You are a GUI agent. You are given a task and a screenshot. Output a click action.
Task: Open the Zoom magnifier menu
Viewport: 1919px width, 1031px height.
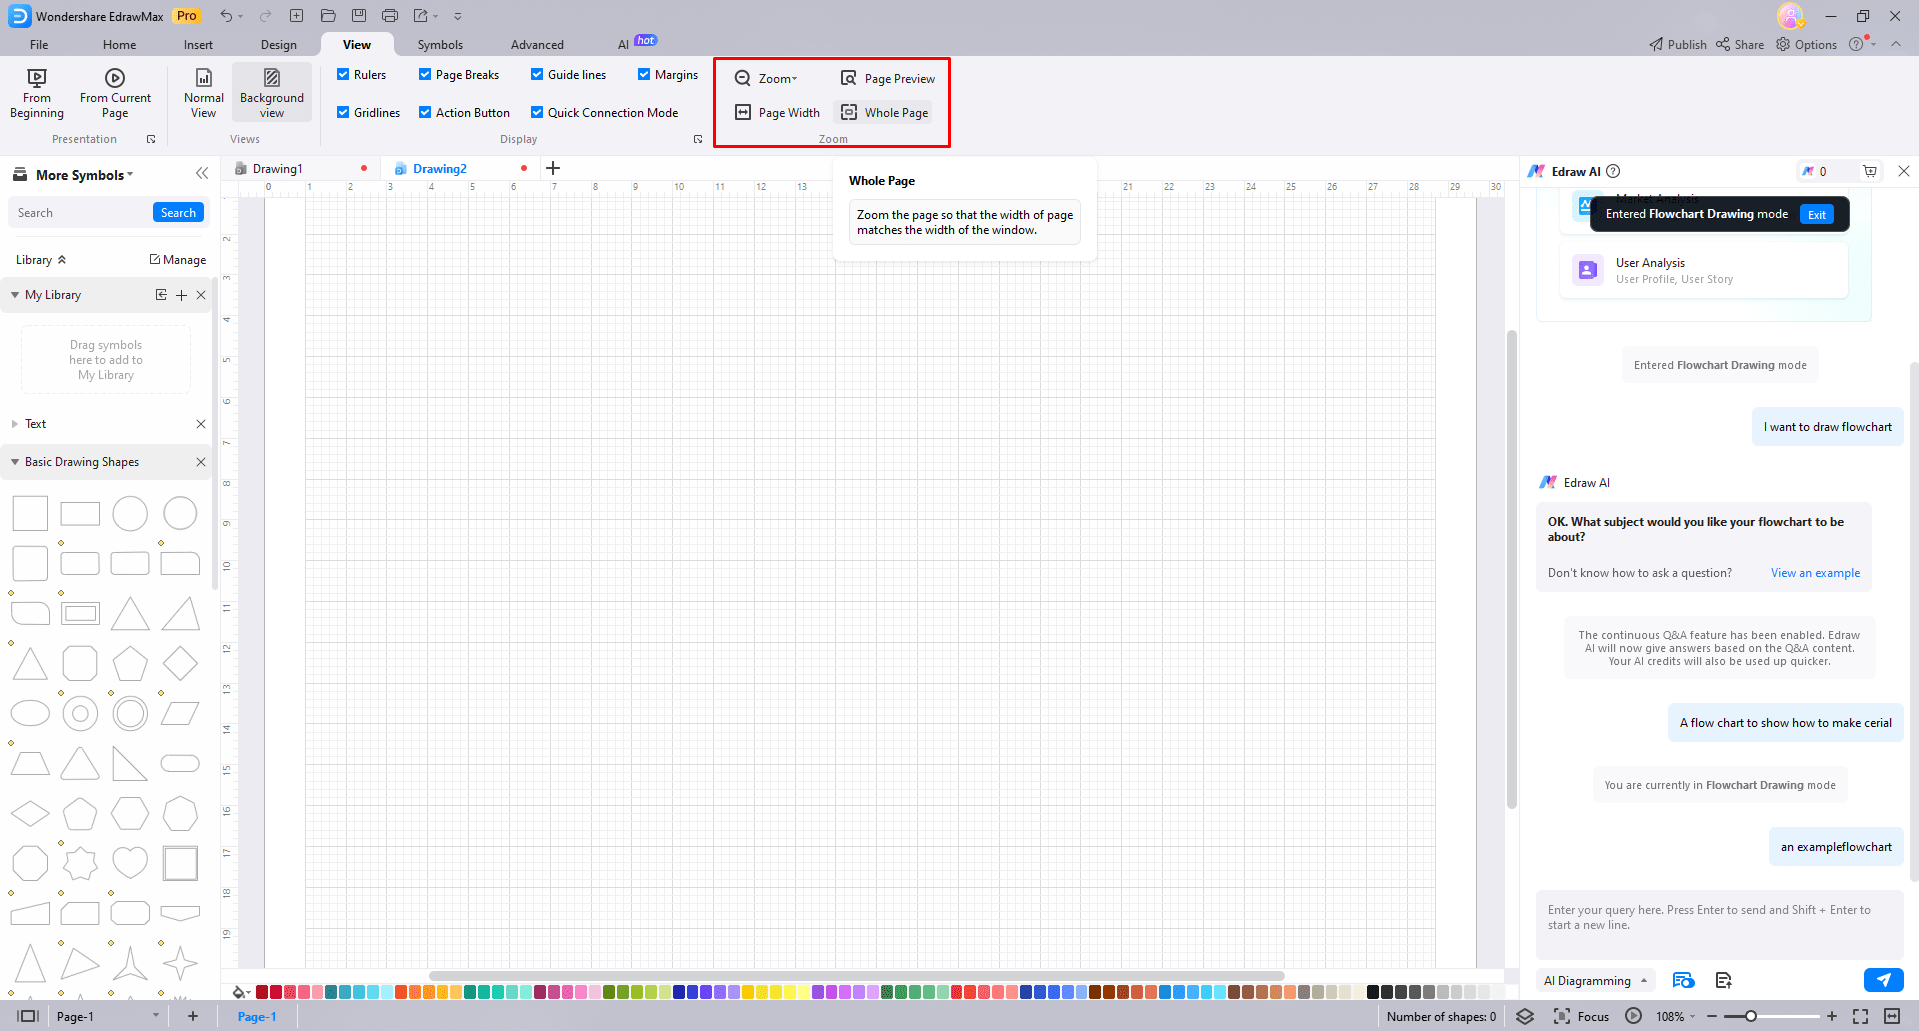(766, 78)
